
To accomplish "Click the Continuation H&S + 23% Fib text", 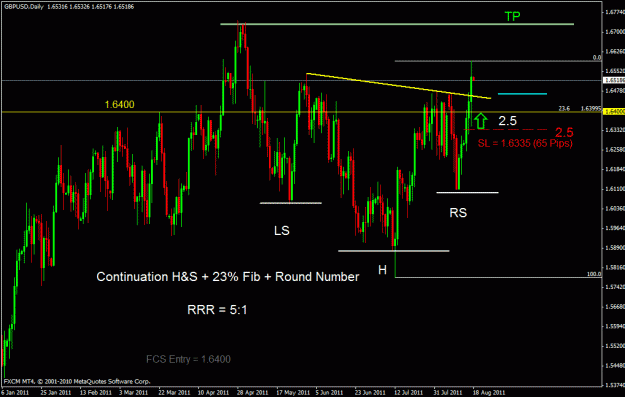I will pyautogui.click(x=228, y=277).
